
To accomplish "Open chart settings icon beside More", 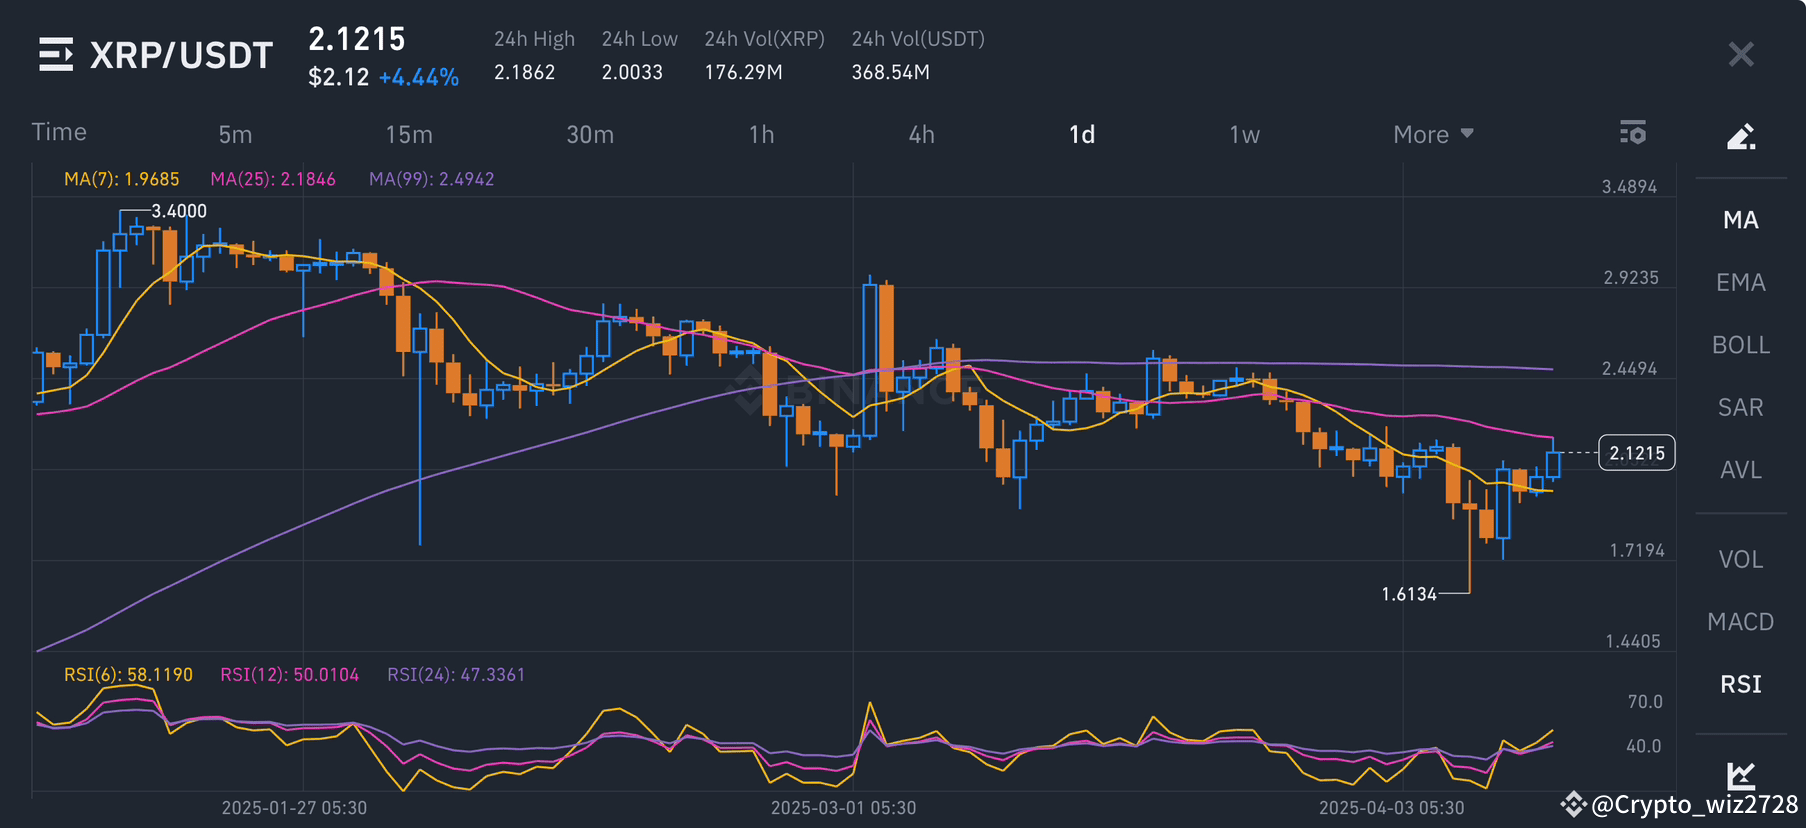I will tap(1633, 132).
